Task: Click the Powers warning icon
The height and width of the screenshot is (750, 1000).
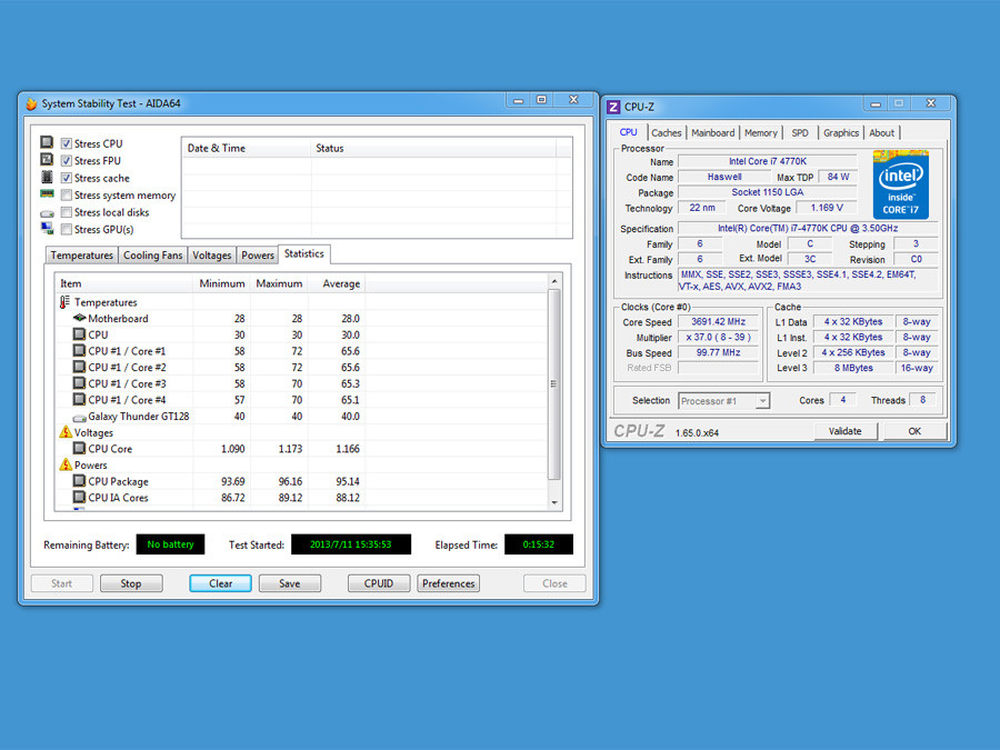Action: [x=66, y=465]
